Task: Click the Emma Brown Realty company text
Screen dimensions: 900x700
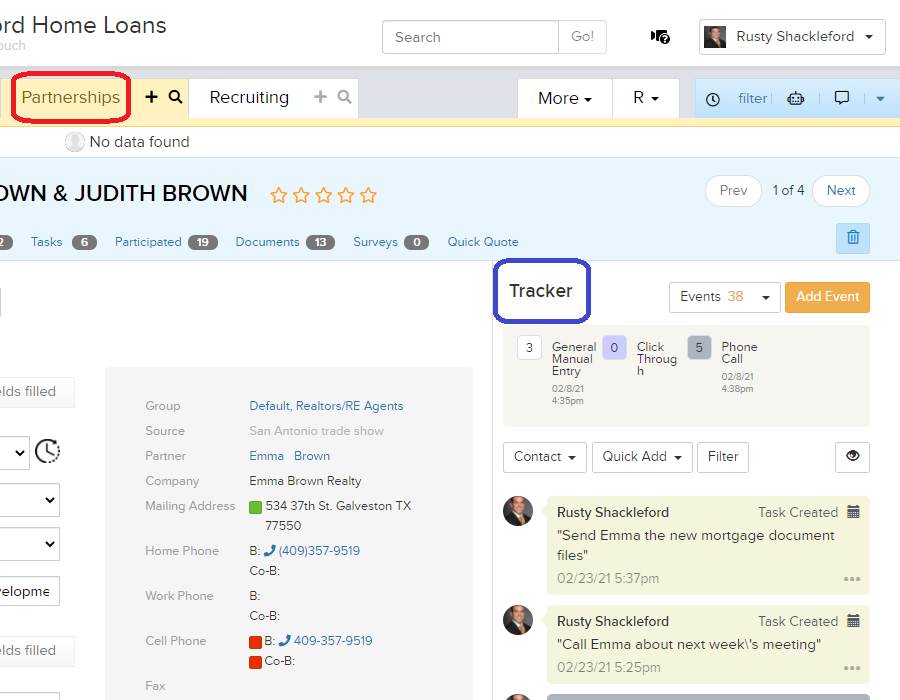Action: point(305,481)
